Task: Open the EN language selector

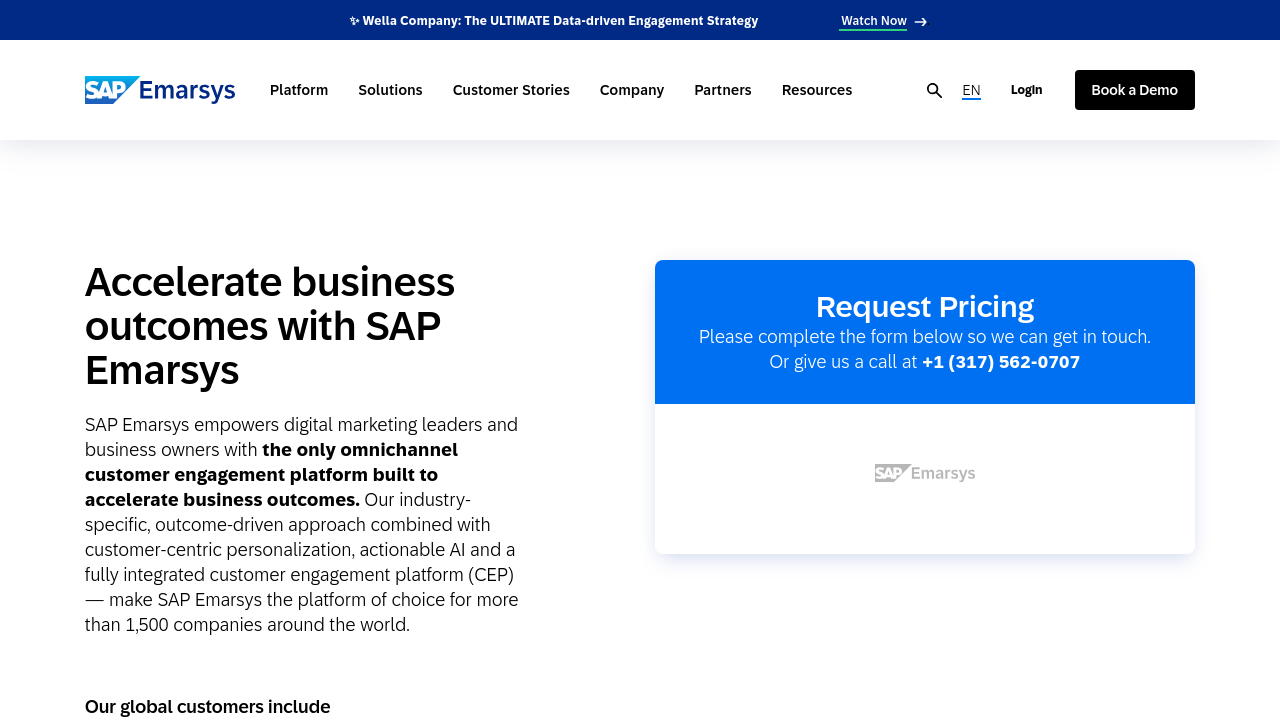Action: click(971, 90)
